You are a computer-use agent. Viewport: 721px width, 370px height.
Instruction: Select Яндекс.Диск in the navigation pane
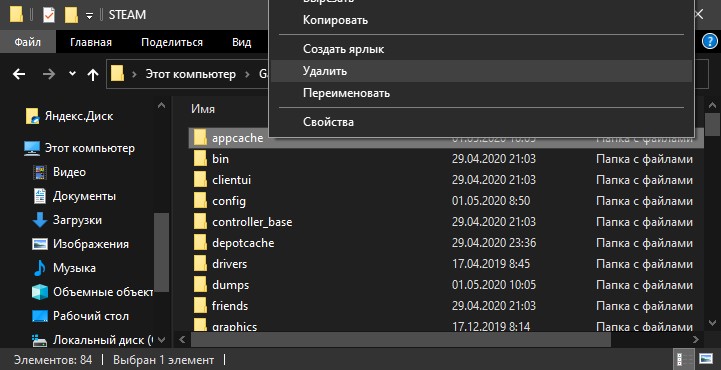[x=79, y=116]
